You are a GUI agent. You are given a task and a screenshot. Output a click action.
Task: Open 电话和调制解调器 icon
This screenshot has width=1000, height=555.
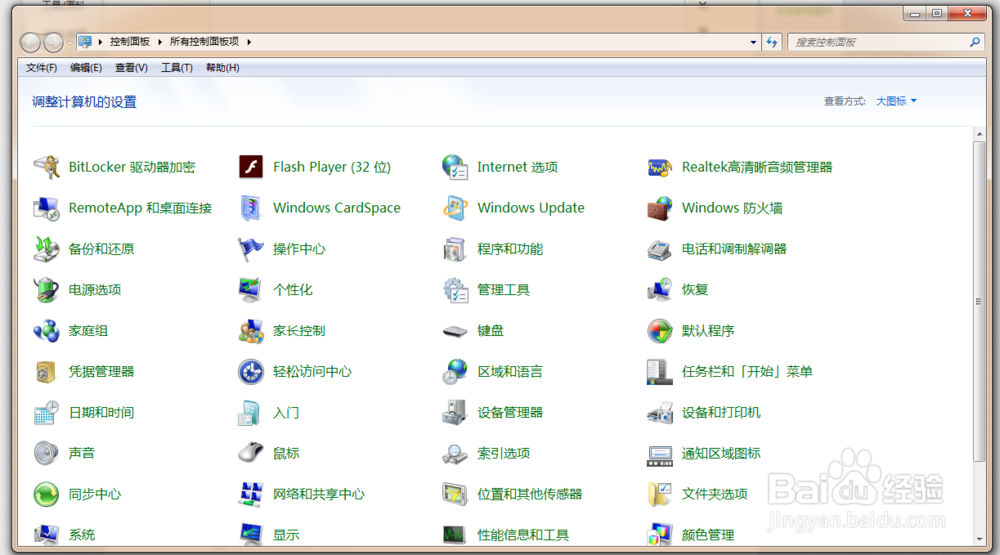(659, 249)
